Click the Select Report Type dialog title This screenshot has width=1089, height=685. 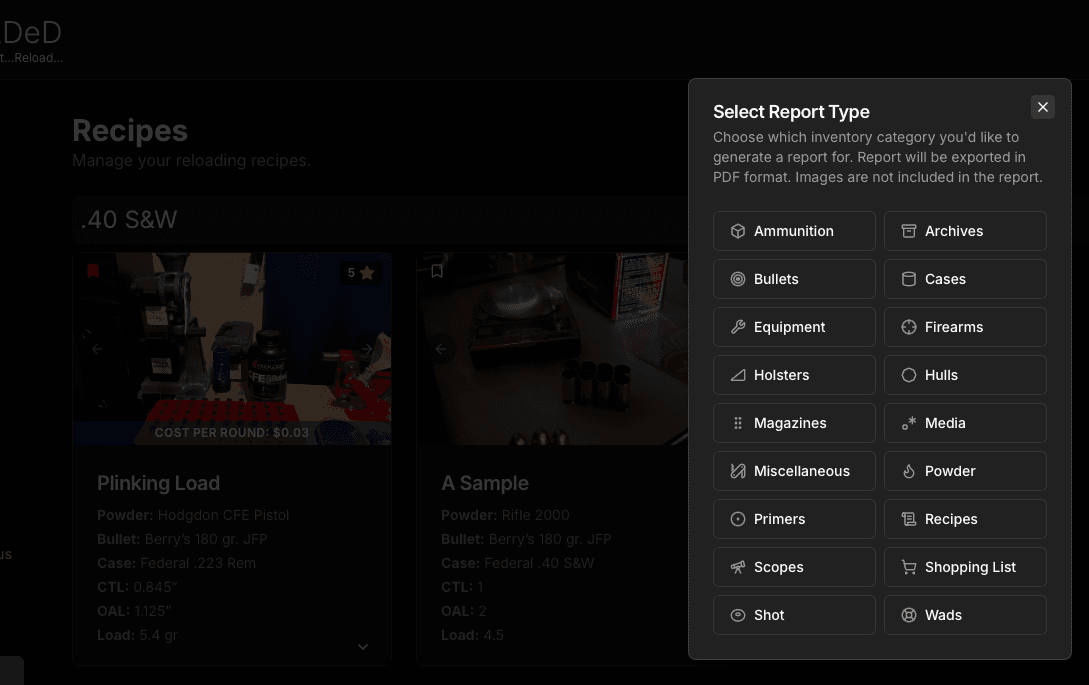[791, 112]
